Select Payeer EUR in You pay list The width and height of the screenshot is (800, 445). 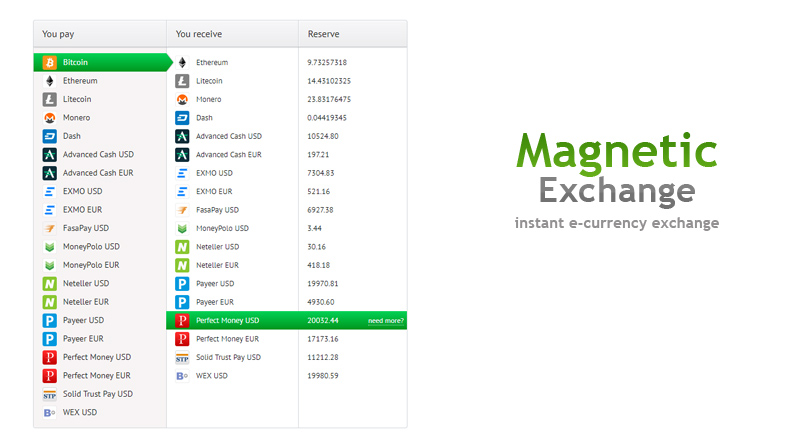coord(83,338)
